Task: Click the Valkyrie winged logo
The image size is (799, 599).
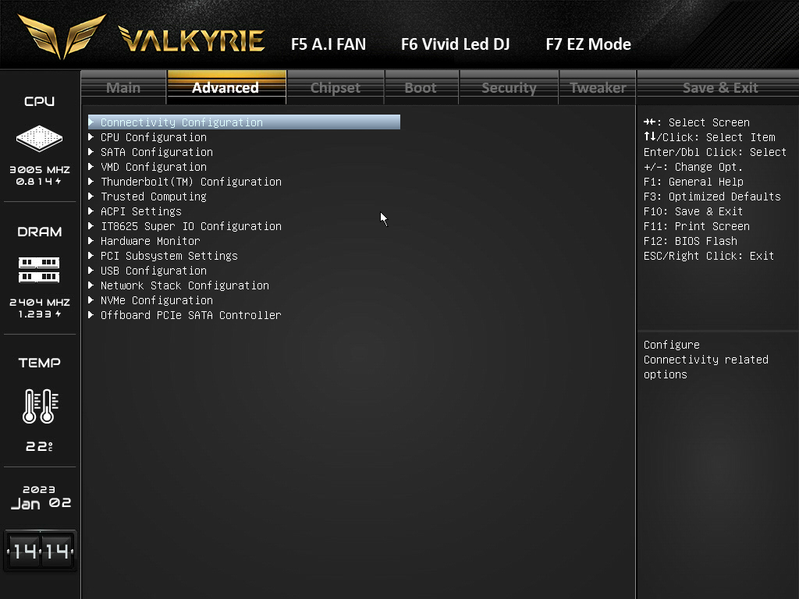Action: [62, 36]
